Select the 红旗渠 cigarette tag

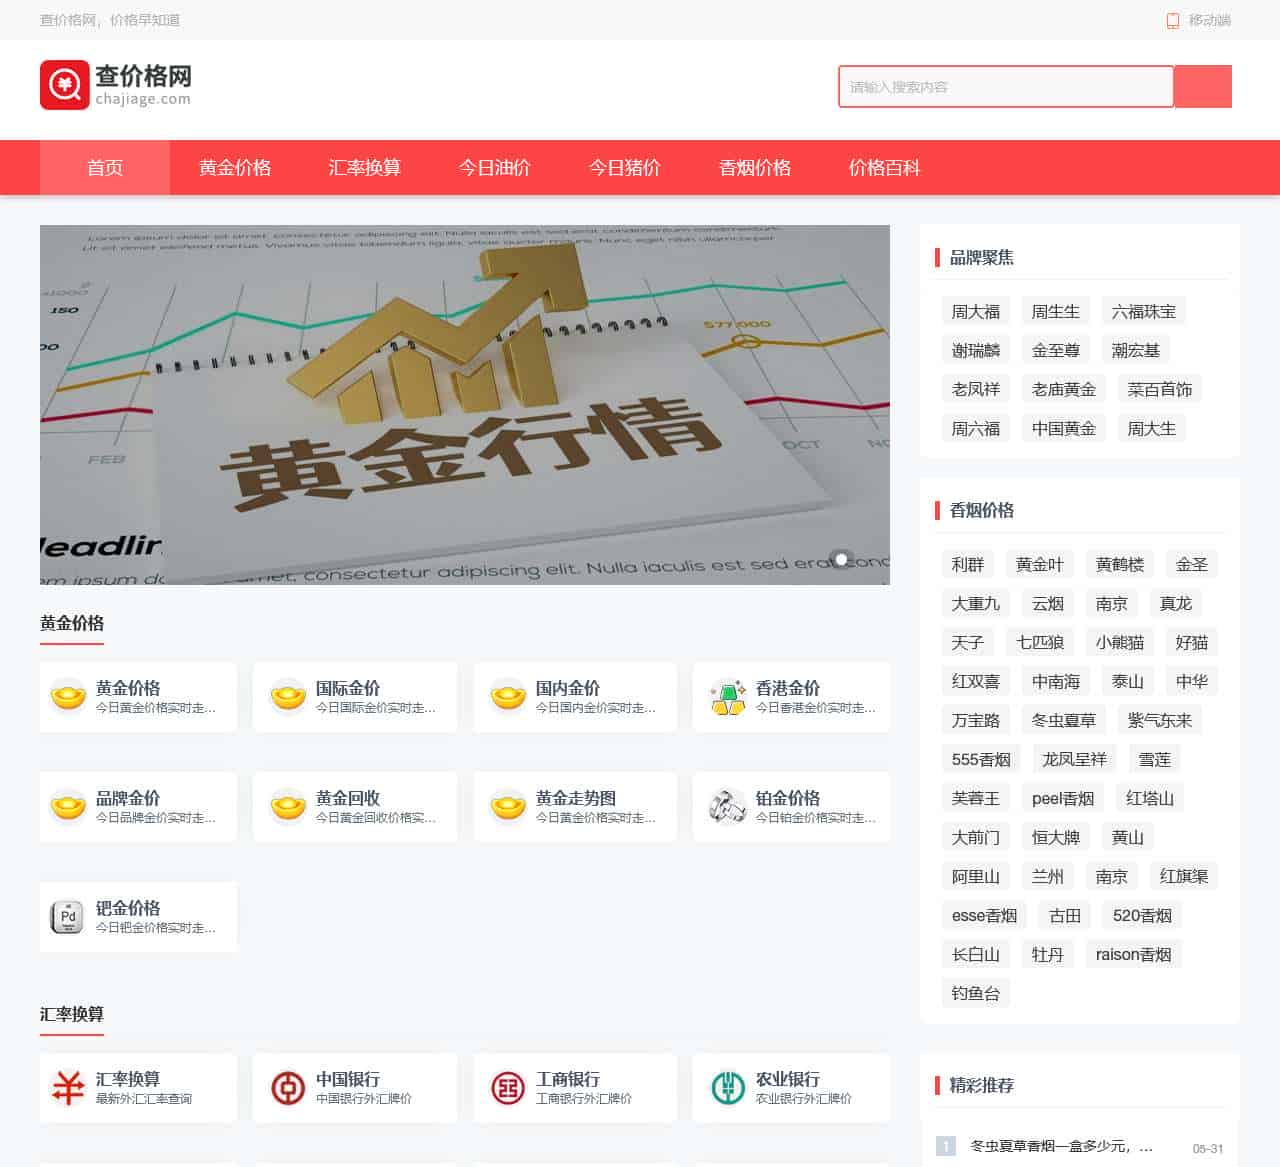pyautogui.click(x=1184, y=876)
